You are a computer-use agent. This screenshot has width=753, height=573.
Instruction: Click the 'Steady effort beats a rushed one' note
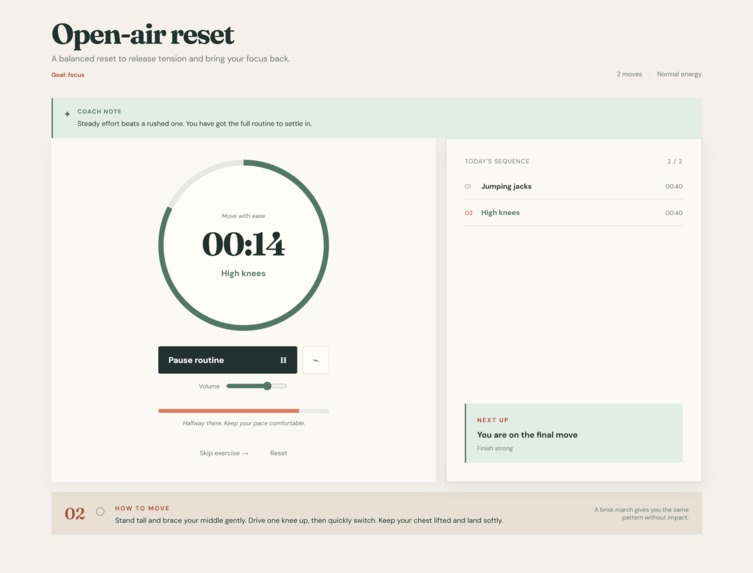coord(194,123)
